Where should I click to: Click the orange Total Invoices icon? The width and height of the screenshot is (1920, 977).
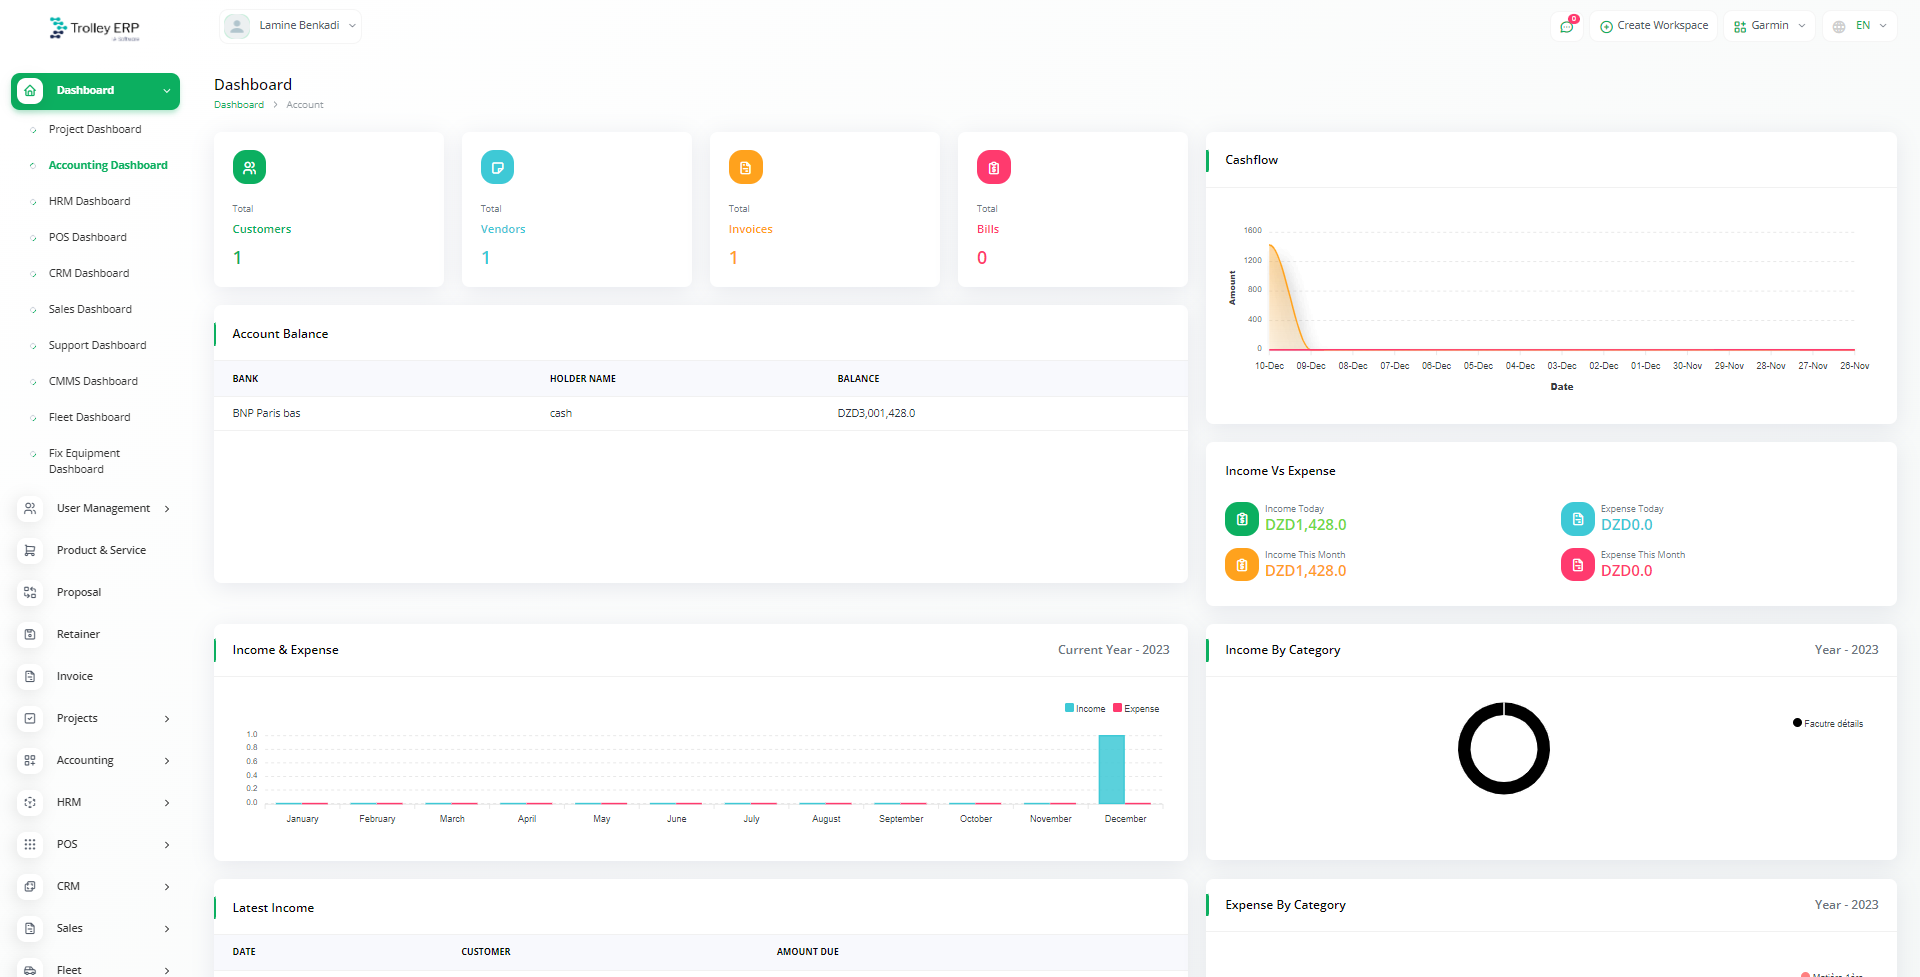[745, 167]
